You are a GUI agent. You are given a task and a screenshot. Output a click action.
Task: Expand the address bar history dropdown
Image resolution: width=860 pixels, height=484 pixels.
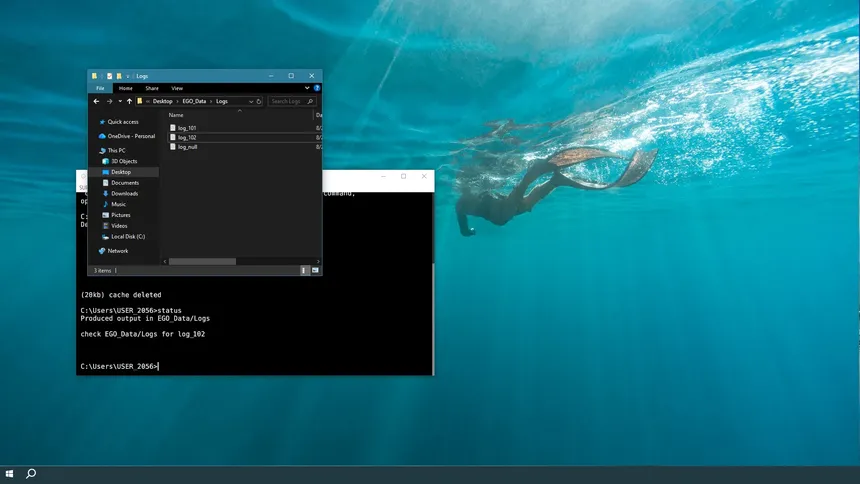coord(251,102)
